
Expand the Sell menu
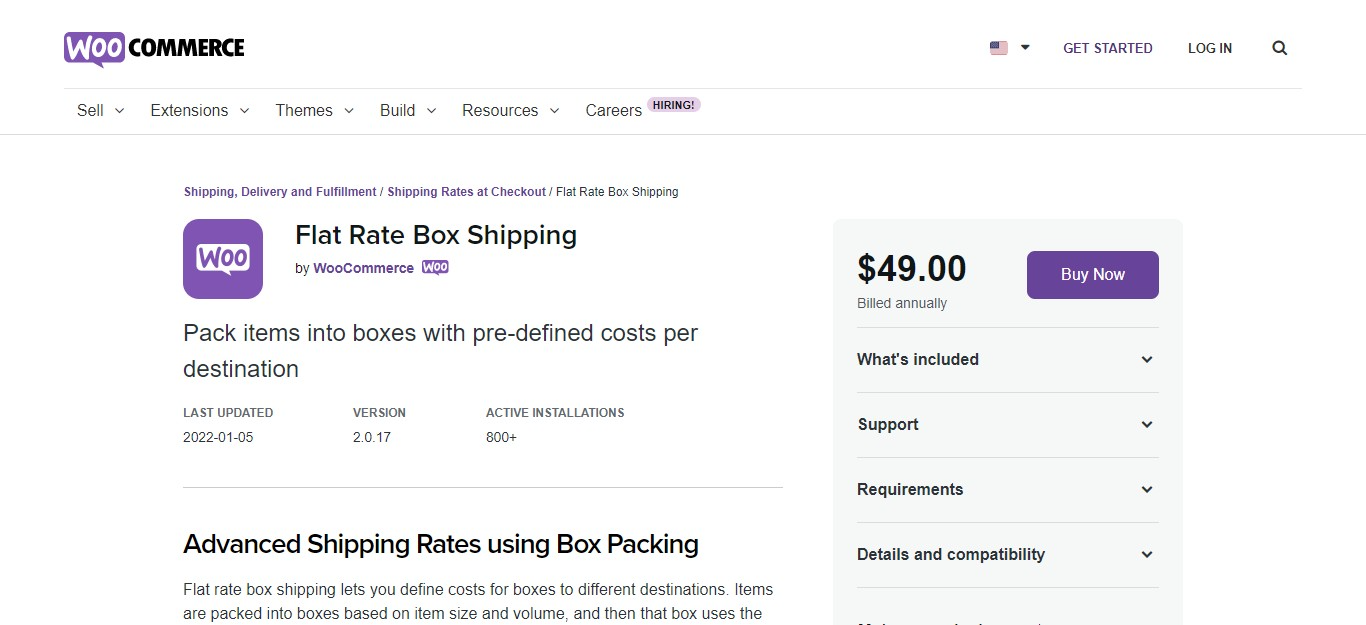[x=100, y=110]
